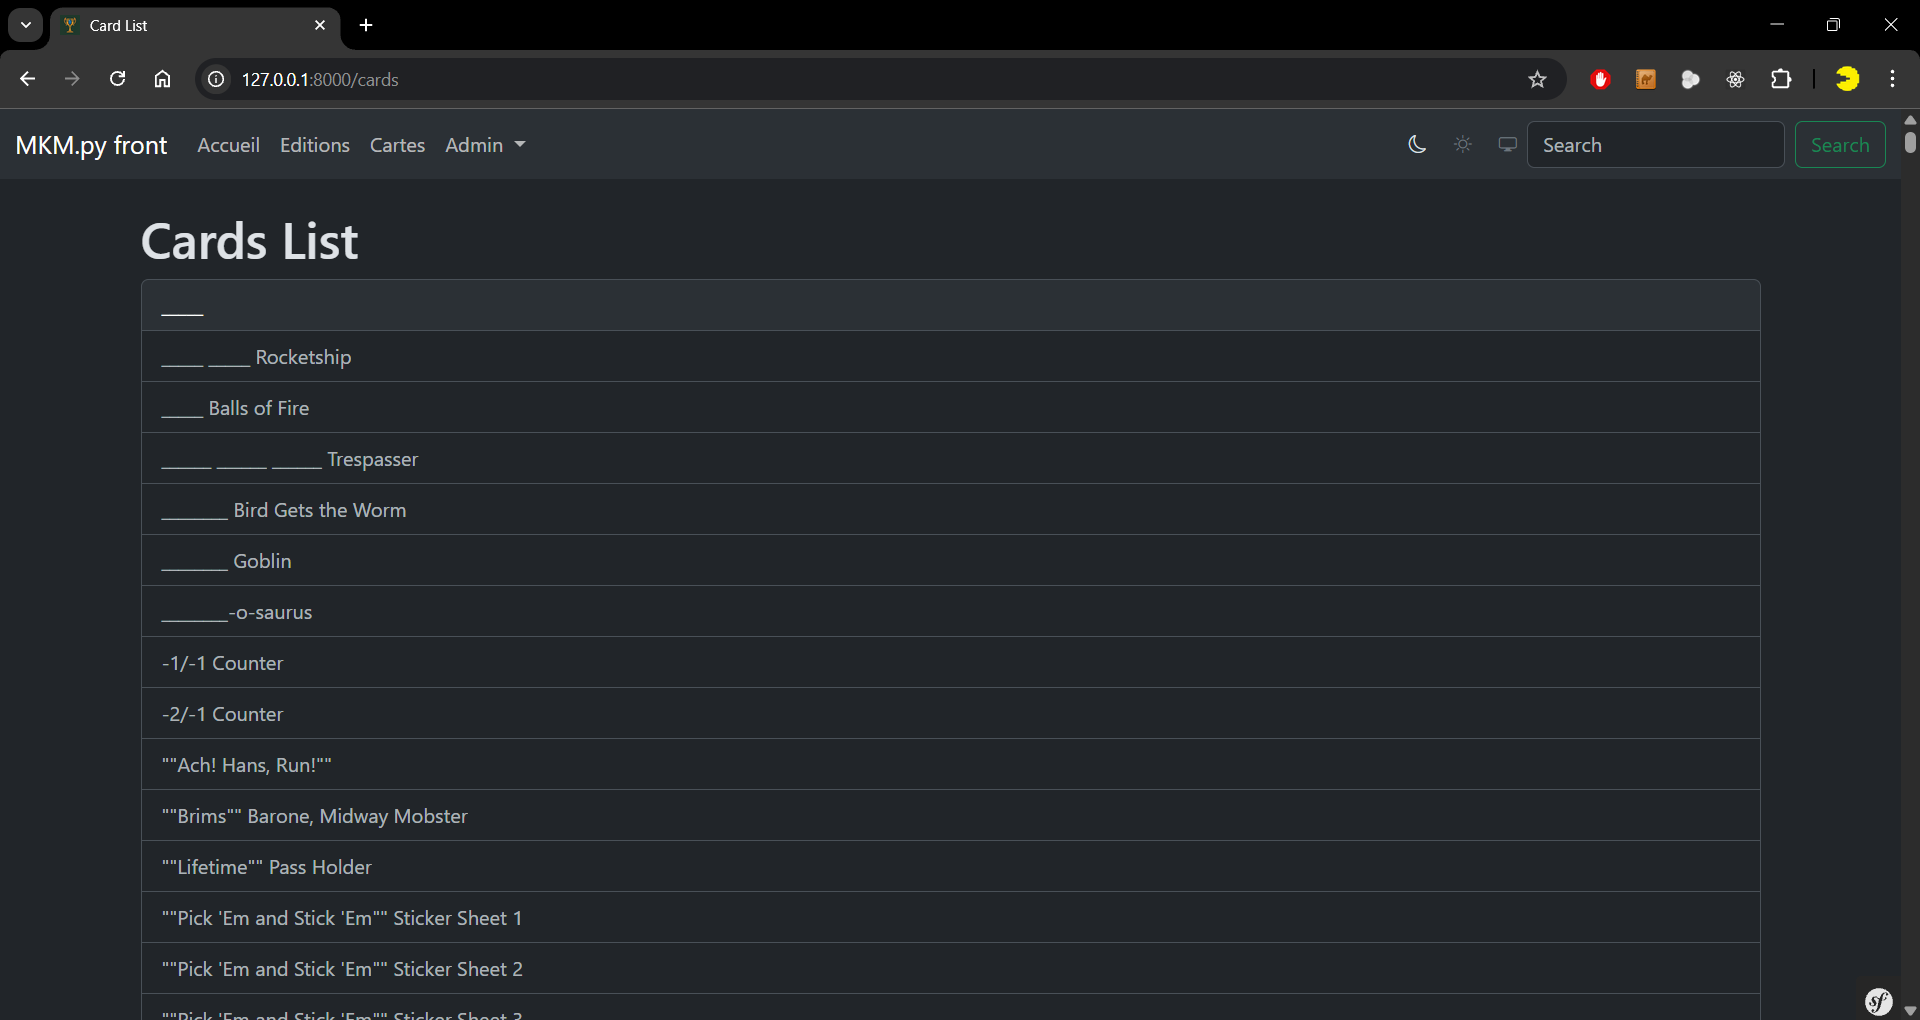
Task: Click the green Search button
Action: click(1839, 145)
